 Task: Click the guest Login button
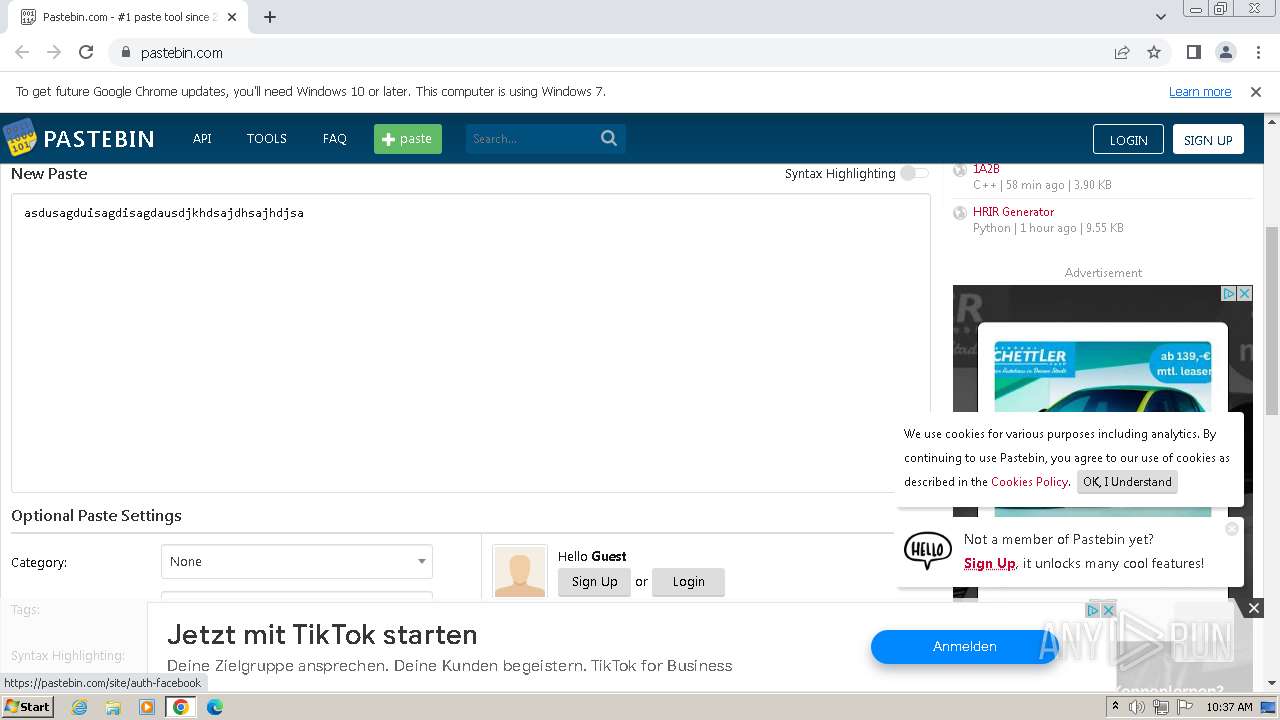tap(688, 582)
